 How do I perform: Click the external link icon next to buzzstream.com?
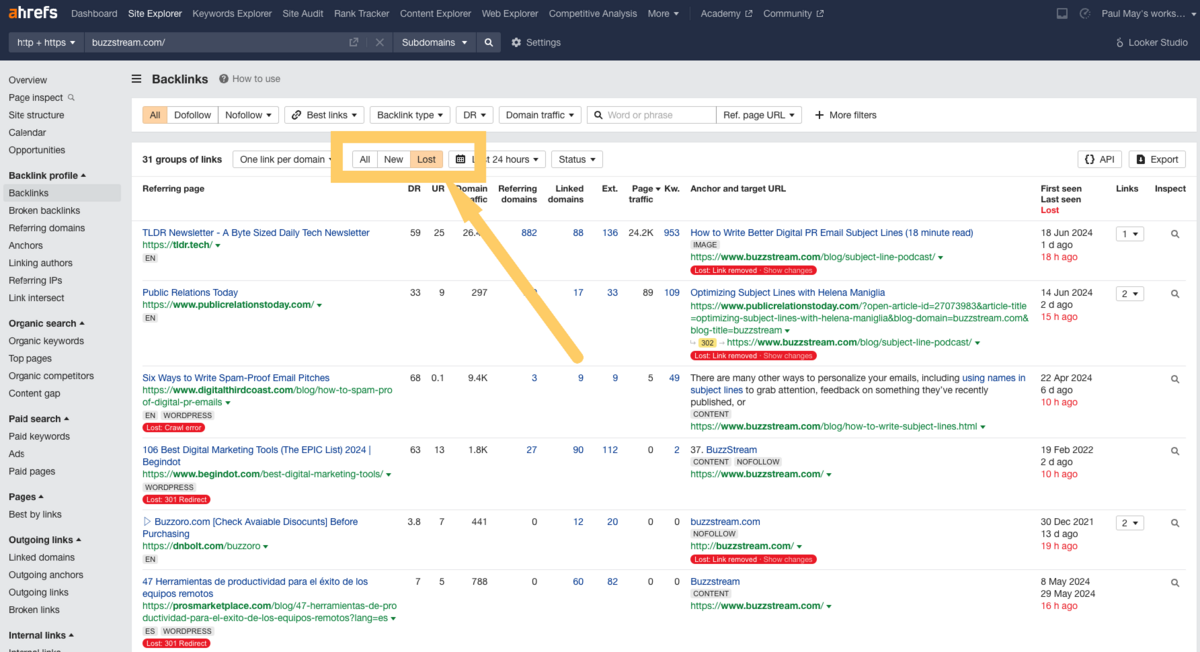tap(352, 42)
